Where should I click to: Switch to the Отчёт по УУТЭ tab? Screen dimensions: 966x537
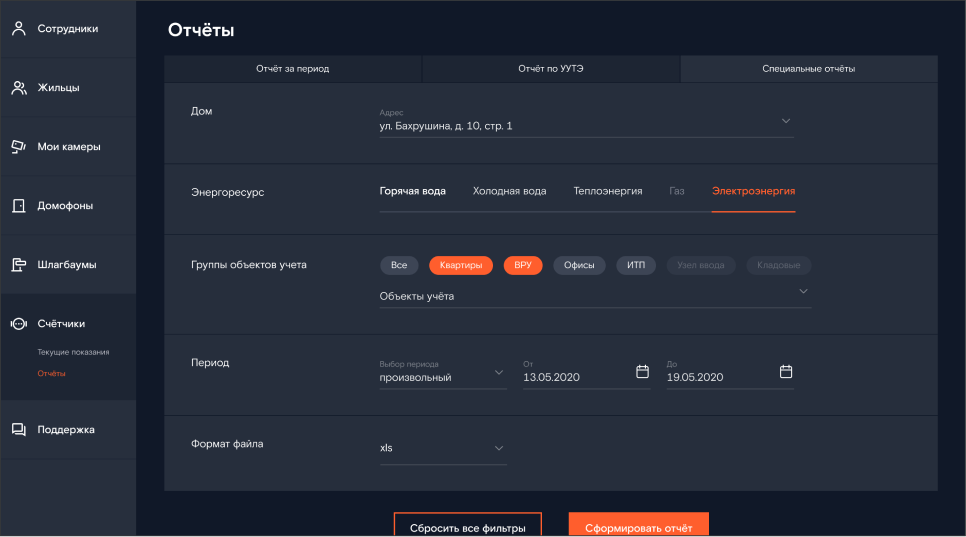point(551,69)
